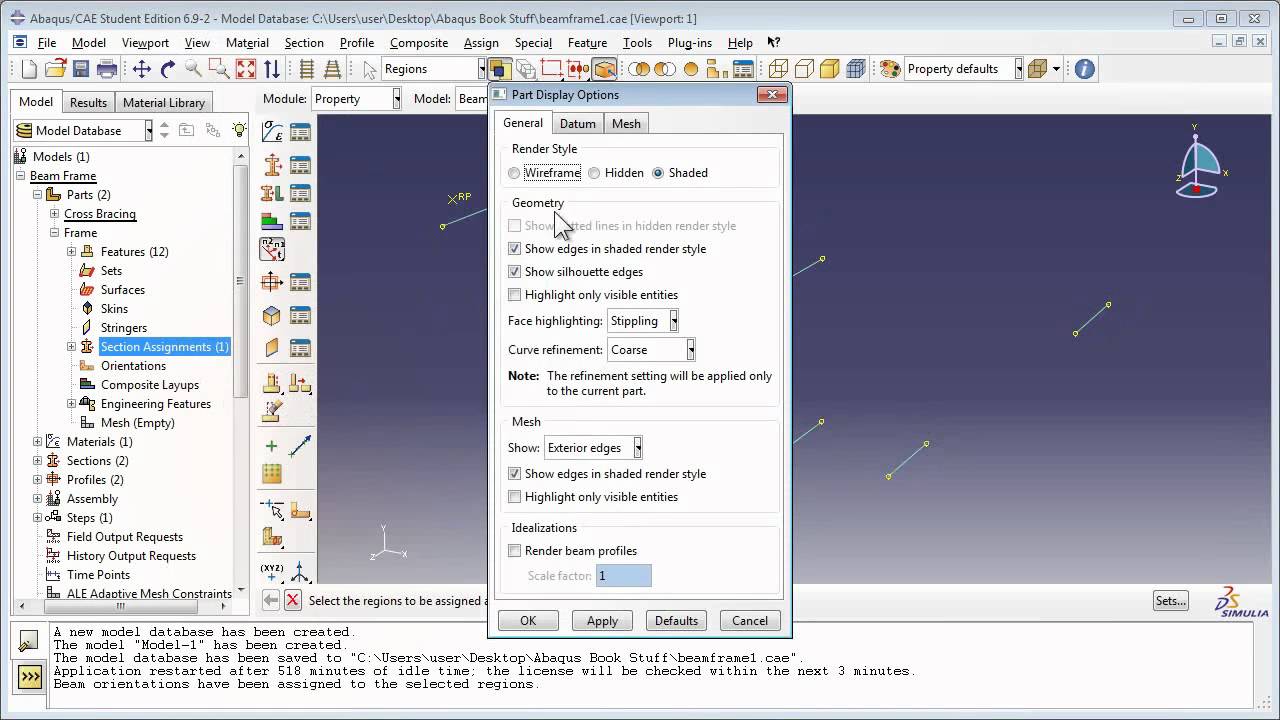Click the red X cancel procedure icon
Screen dimensions: 1280x720
pyautogui.click(x=292, y=600)
